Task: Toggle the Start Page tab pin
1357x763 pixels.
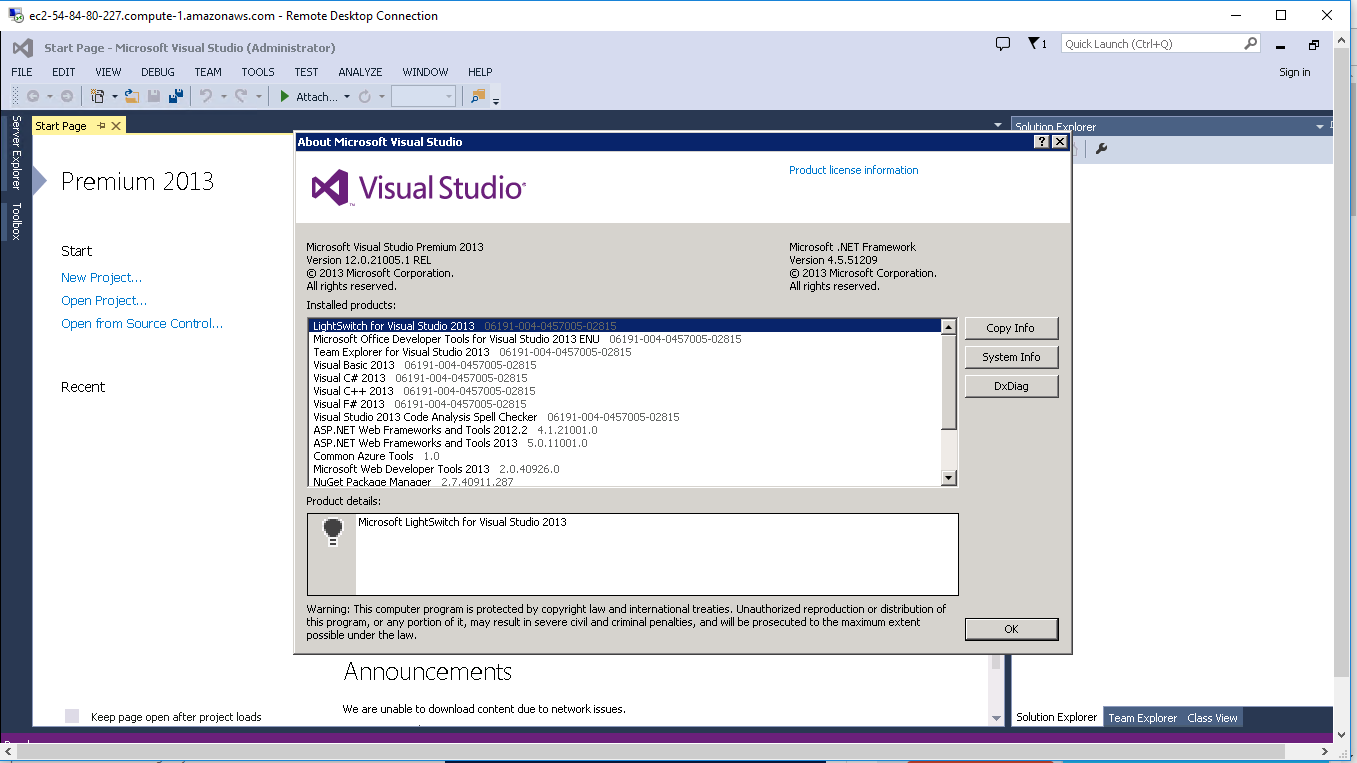Action: pos(101,126)
